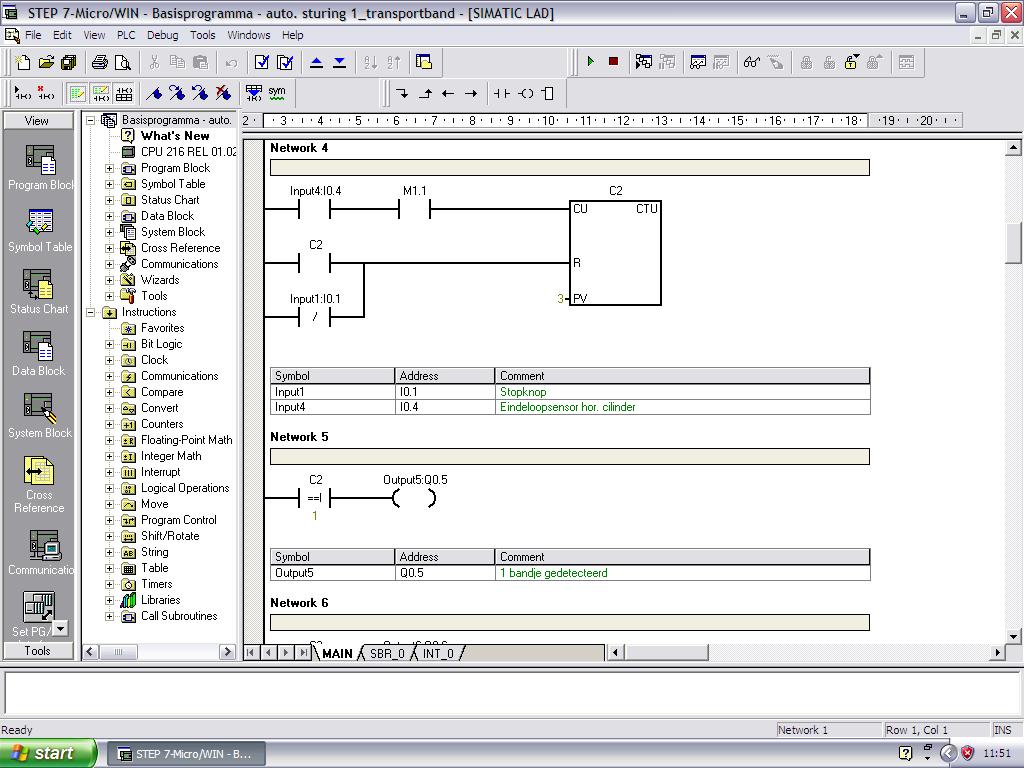Click the Download to PLC arrow icon
This screenshot has height=768, width=1024.
click(339, 62)
